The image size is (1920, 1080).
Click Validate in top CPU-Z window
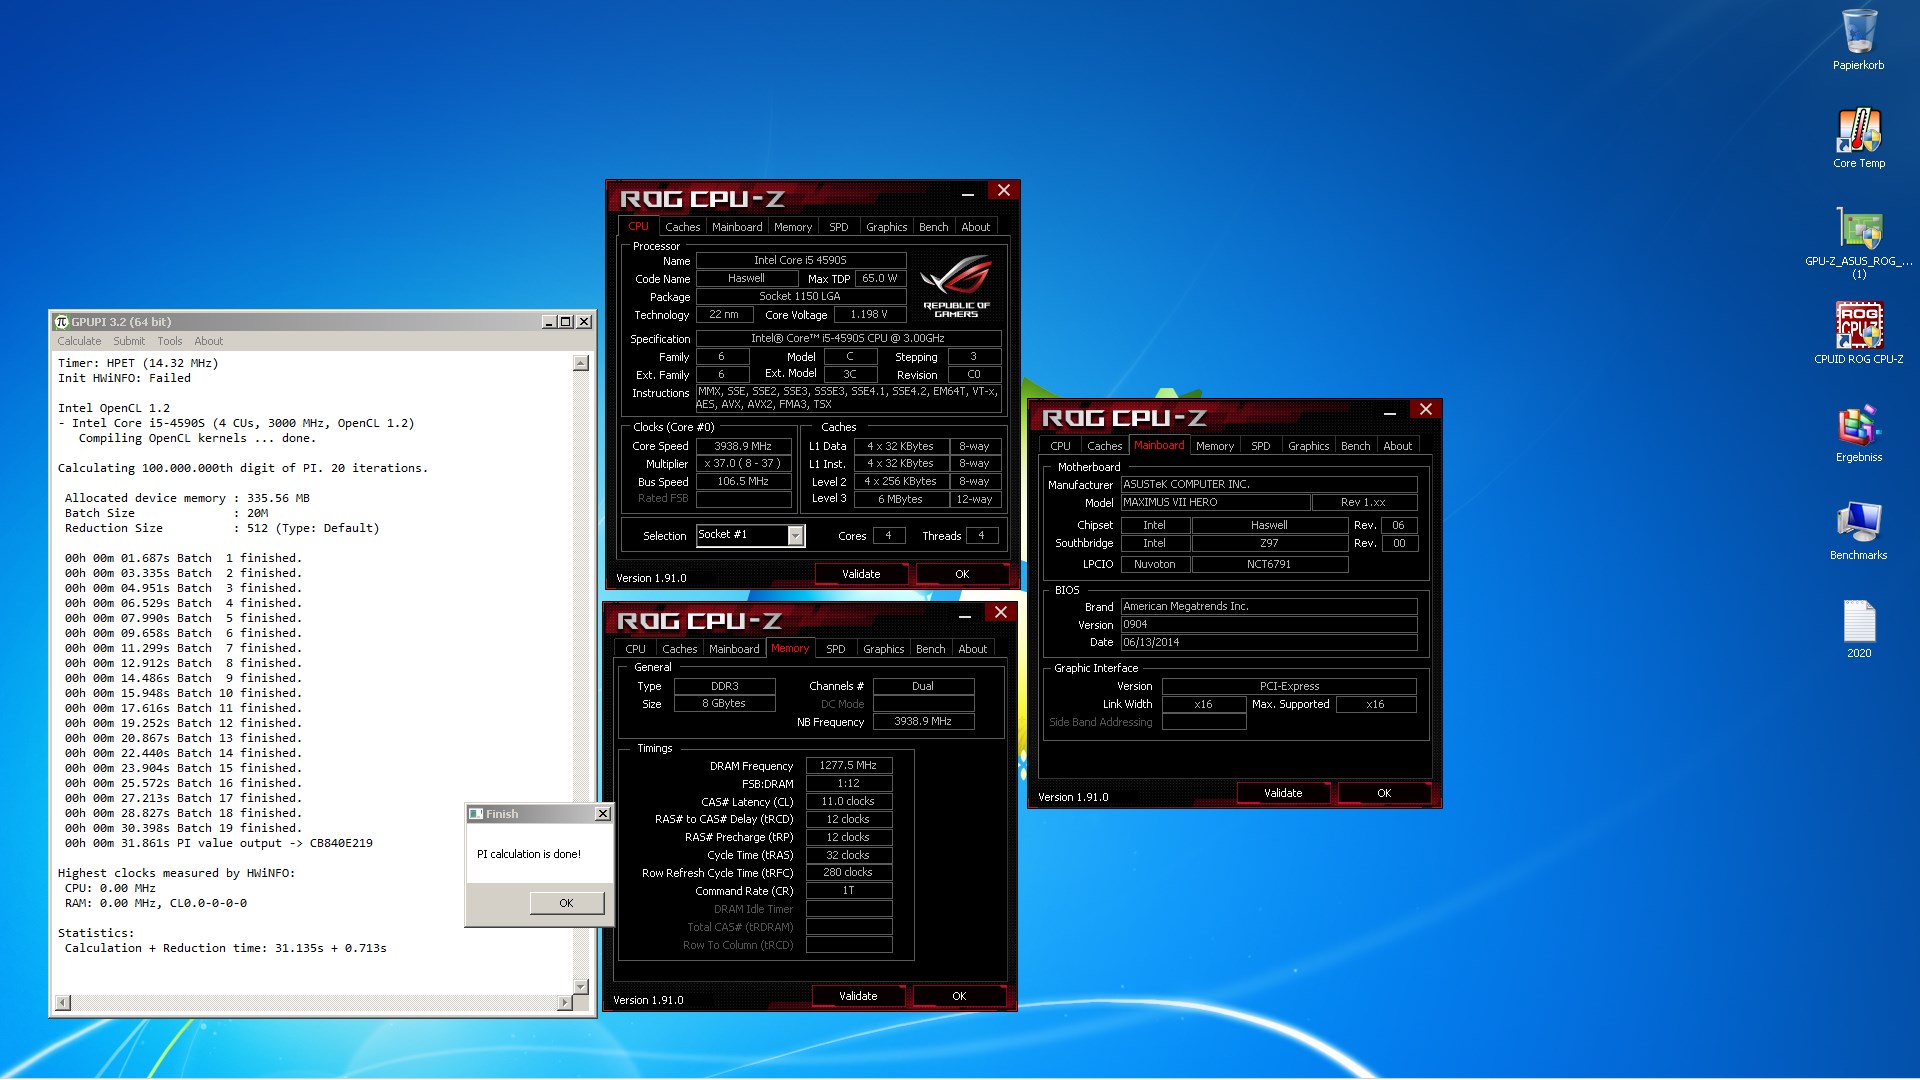861,574
